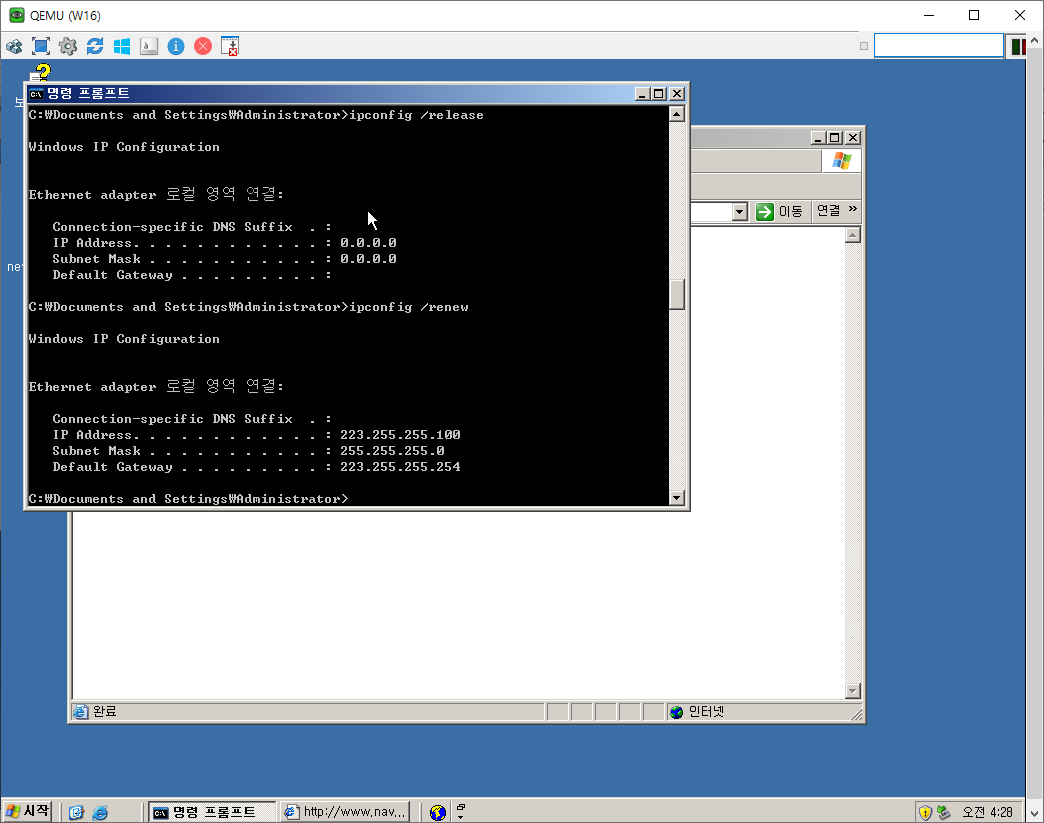The width and height of the screenshot is (1044, 823).
Task: Click the command prompt scrollbar thumb
Action: [x=676, y=294]
